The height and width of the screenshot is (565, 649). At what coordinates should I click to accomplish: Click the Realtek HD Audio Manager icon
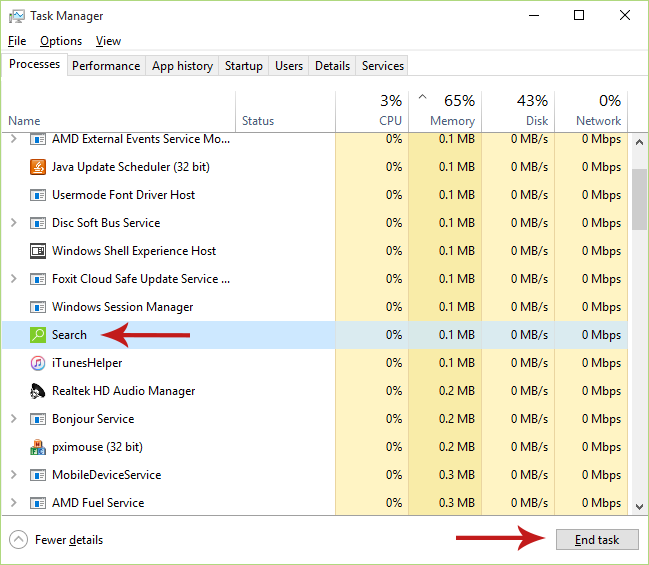coord(38,391)
